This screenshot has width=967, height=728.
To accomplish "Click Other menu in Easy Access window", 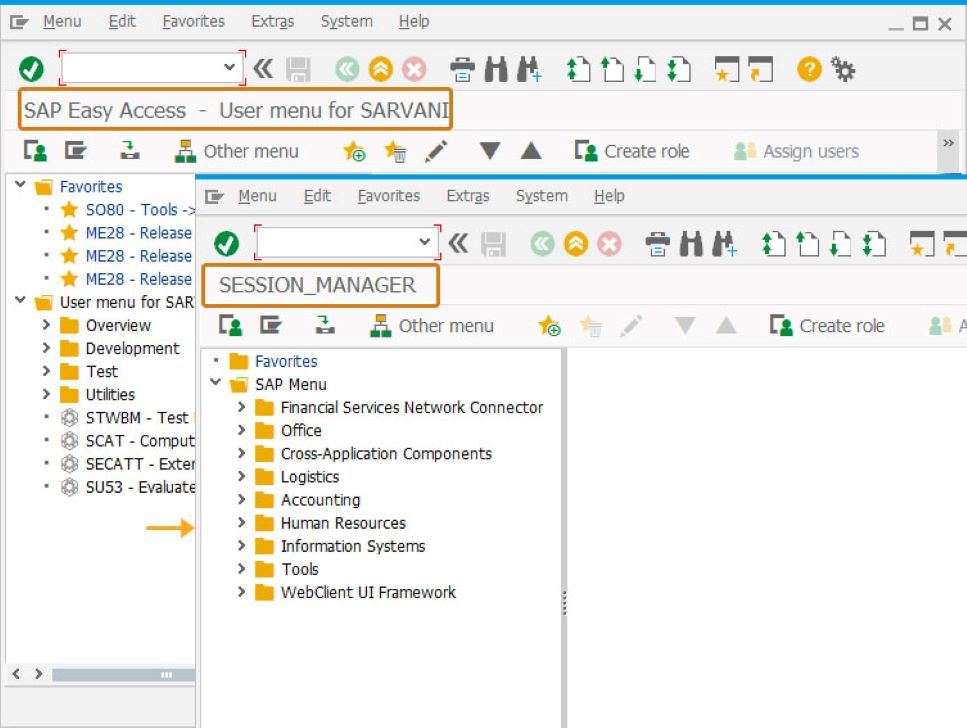I will [237, 151].
